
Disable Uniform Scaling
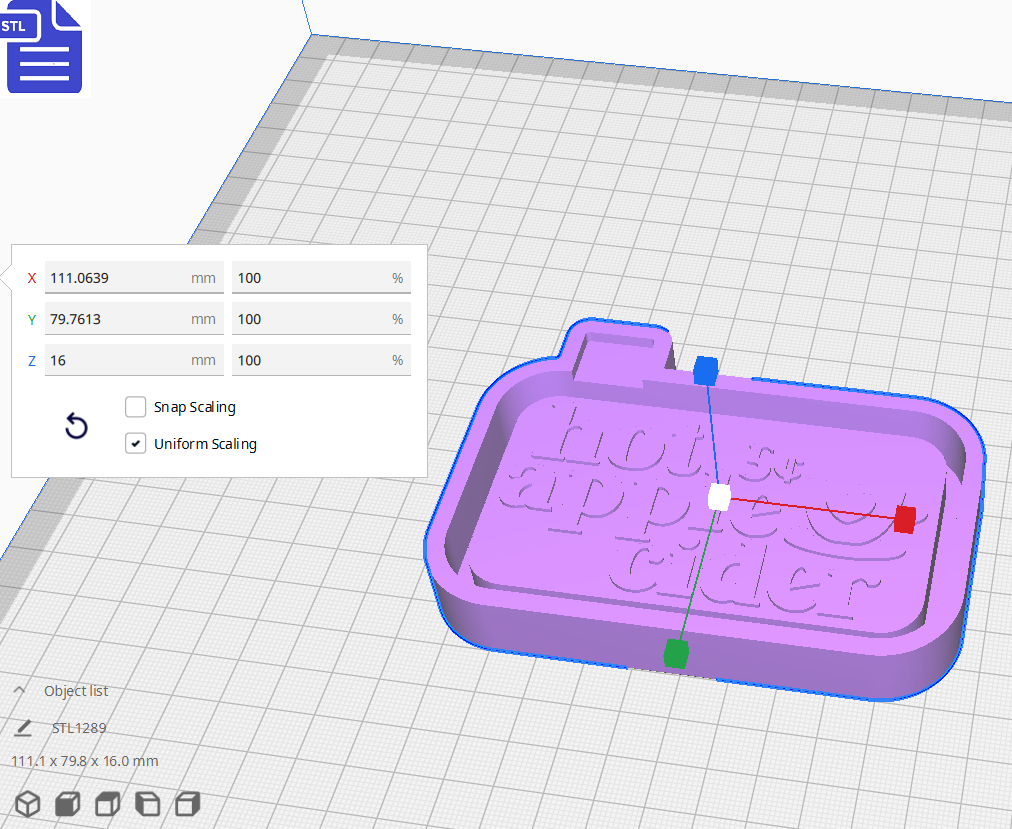pos(136,443)
